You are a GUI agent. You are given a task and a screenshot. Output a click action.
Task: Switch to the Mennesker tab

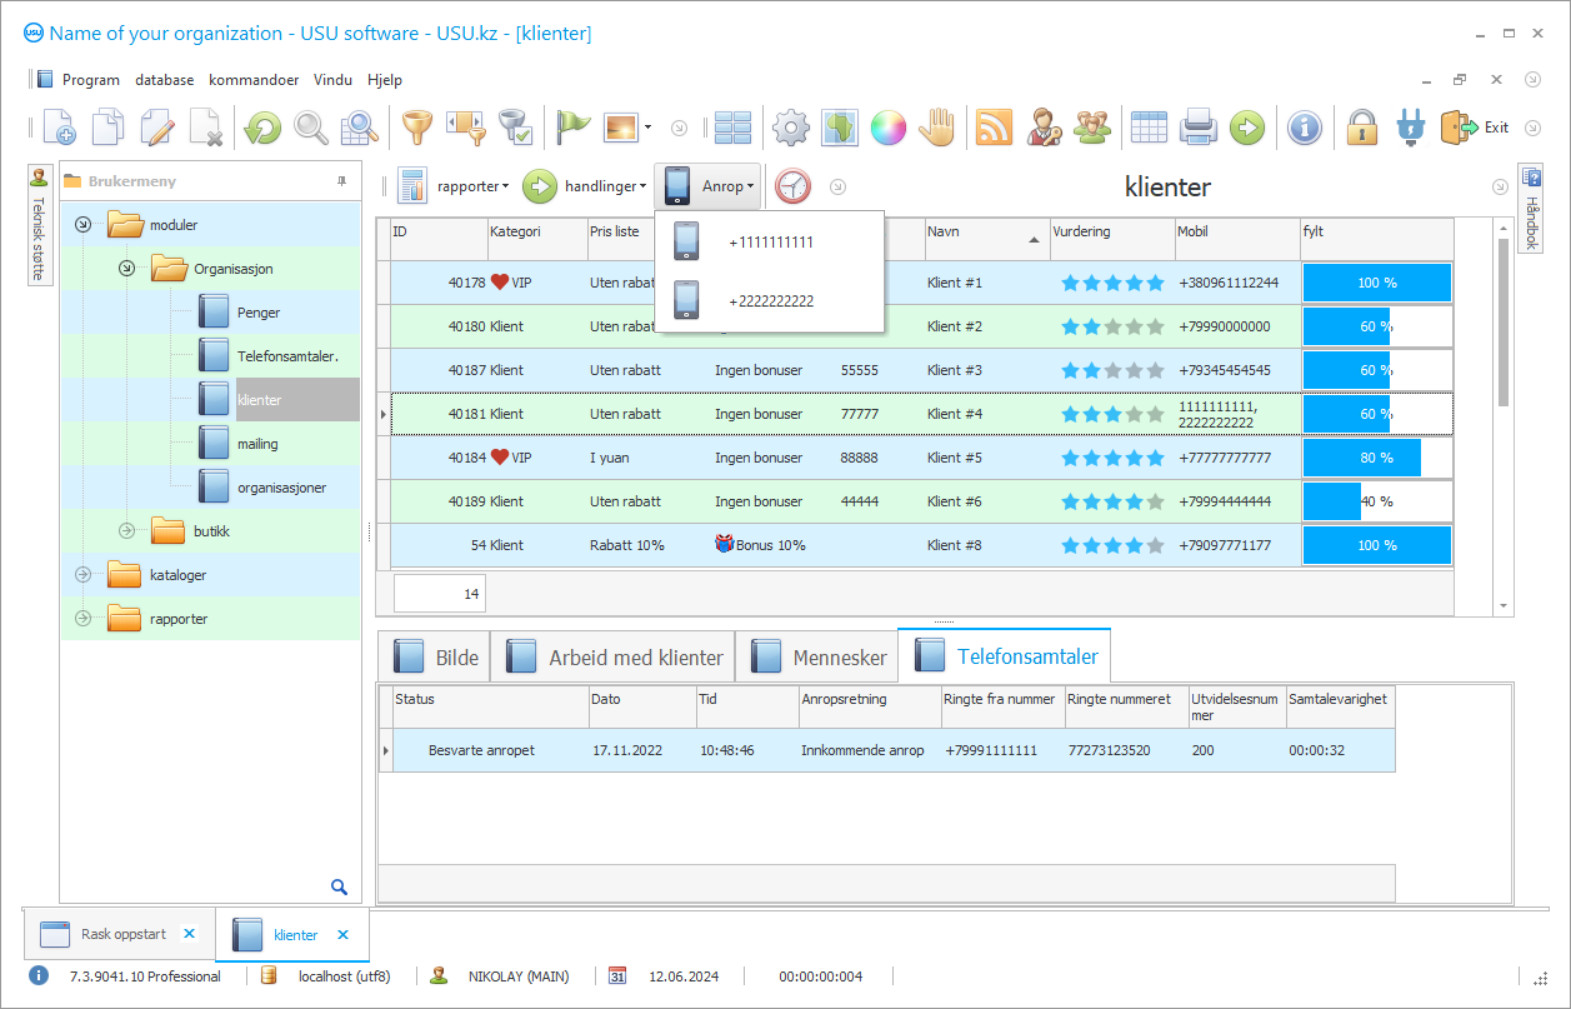tap(818, 657)
